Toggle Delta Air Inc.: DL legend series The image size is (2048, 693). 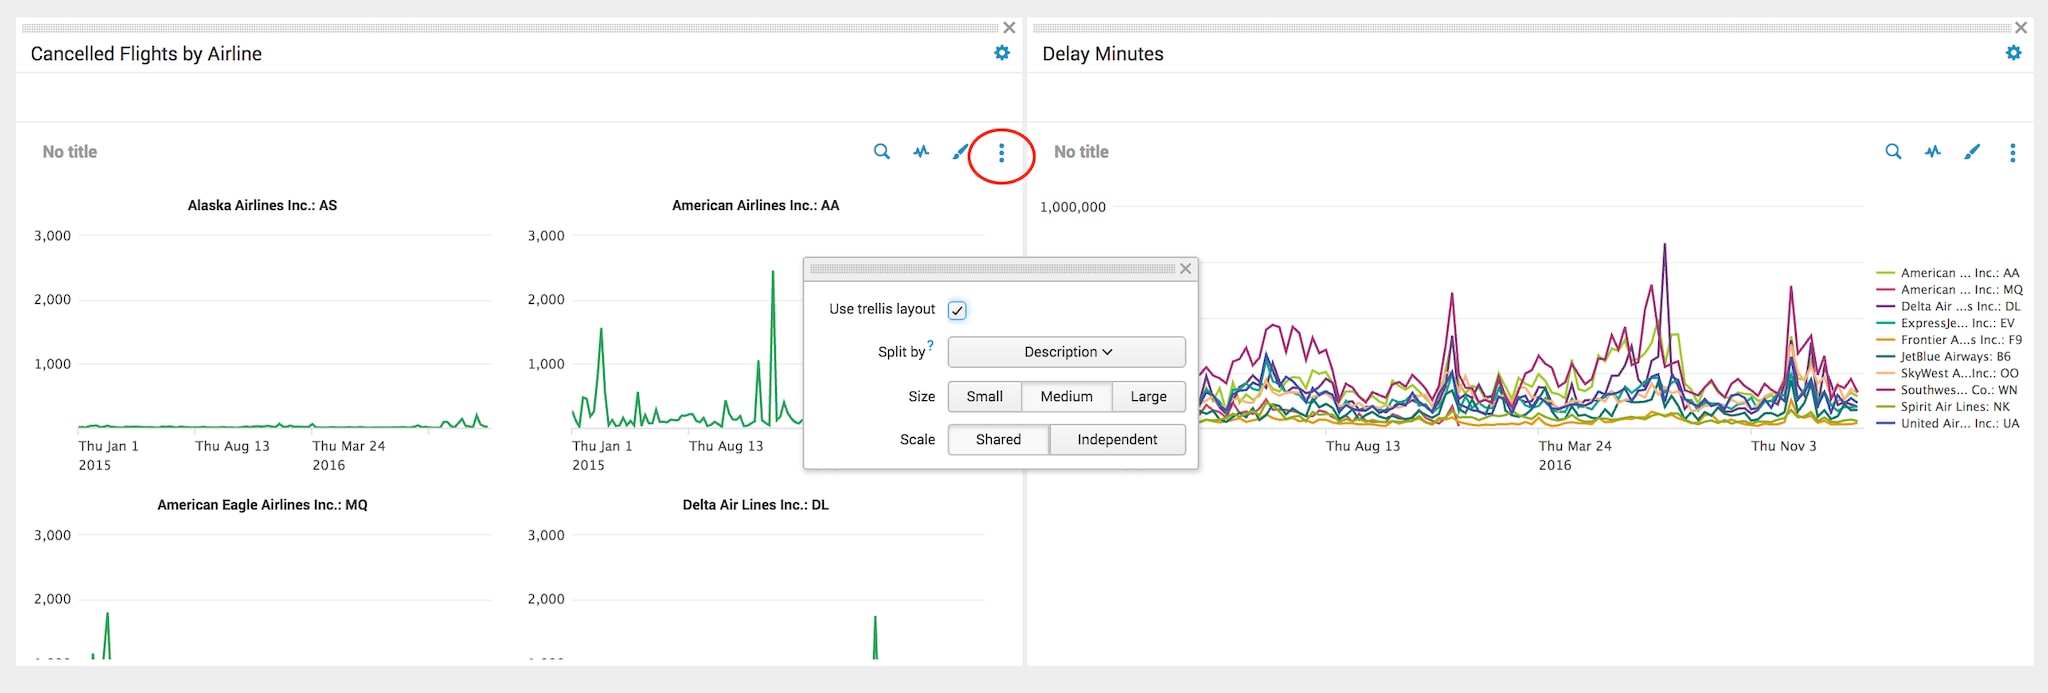tap(1948, 307)
